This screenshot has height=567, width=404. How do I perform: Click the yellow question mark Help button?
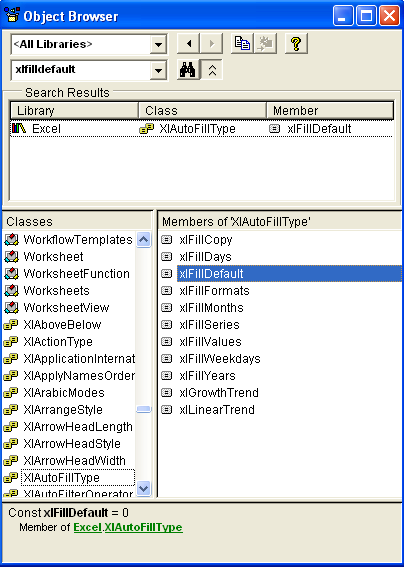tap(296, 44)
